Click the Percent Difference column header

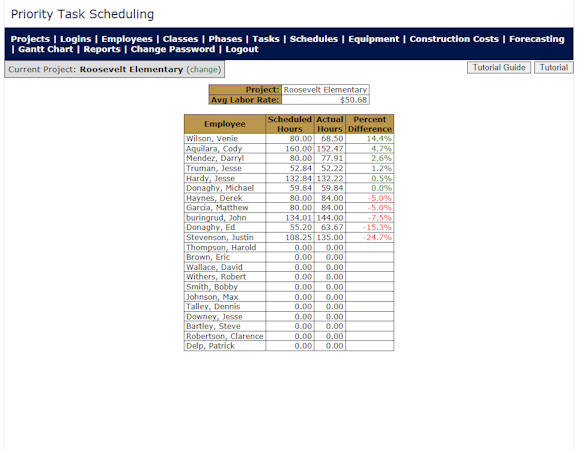[x=370, y=124]
